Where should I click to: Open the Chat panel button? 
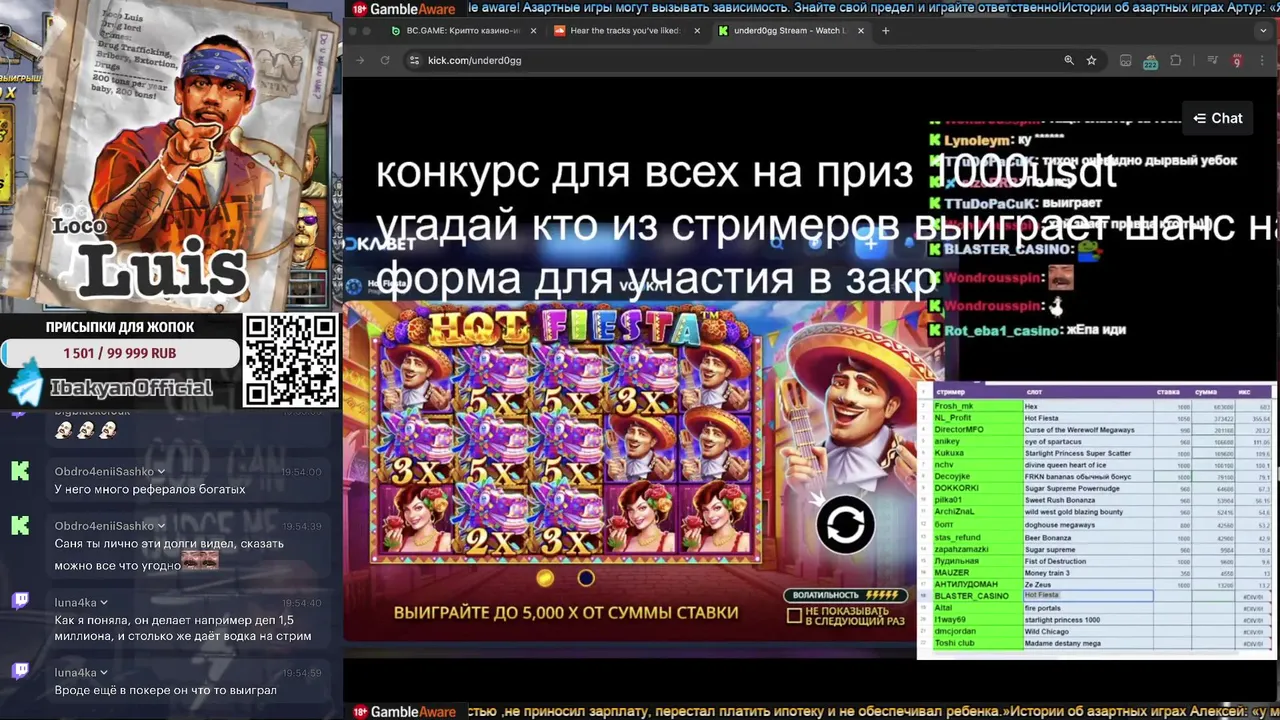pyautogui.click(x=1217, y=118)
